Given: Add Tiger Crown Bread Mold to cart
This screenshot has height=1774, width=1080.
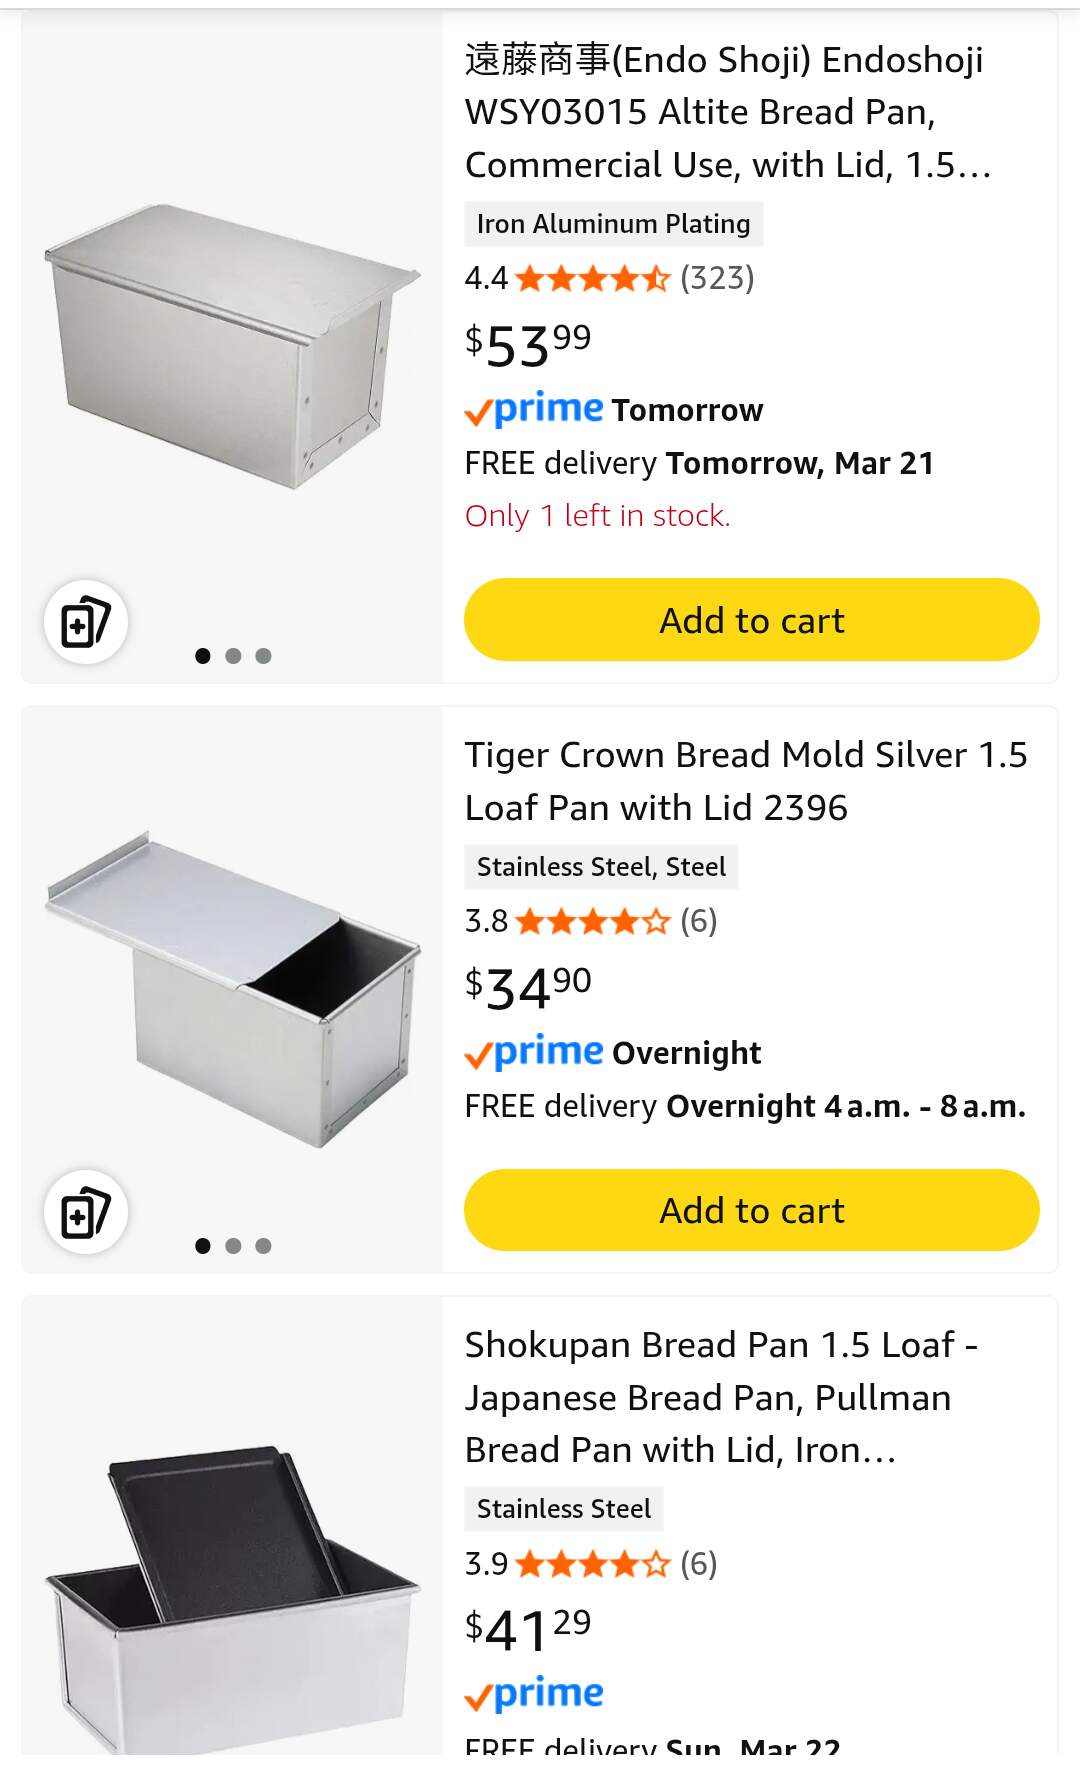Looking at the screenshot, I should (x=751, y=1210).
